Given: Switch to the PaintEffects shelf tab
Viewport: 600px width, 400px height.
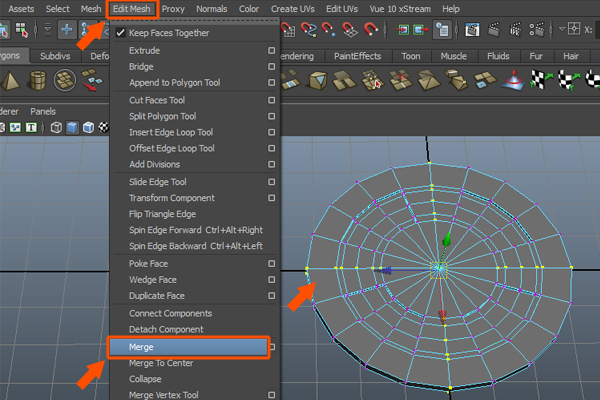Looking at the screenshot, I should point(355,56).
